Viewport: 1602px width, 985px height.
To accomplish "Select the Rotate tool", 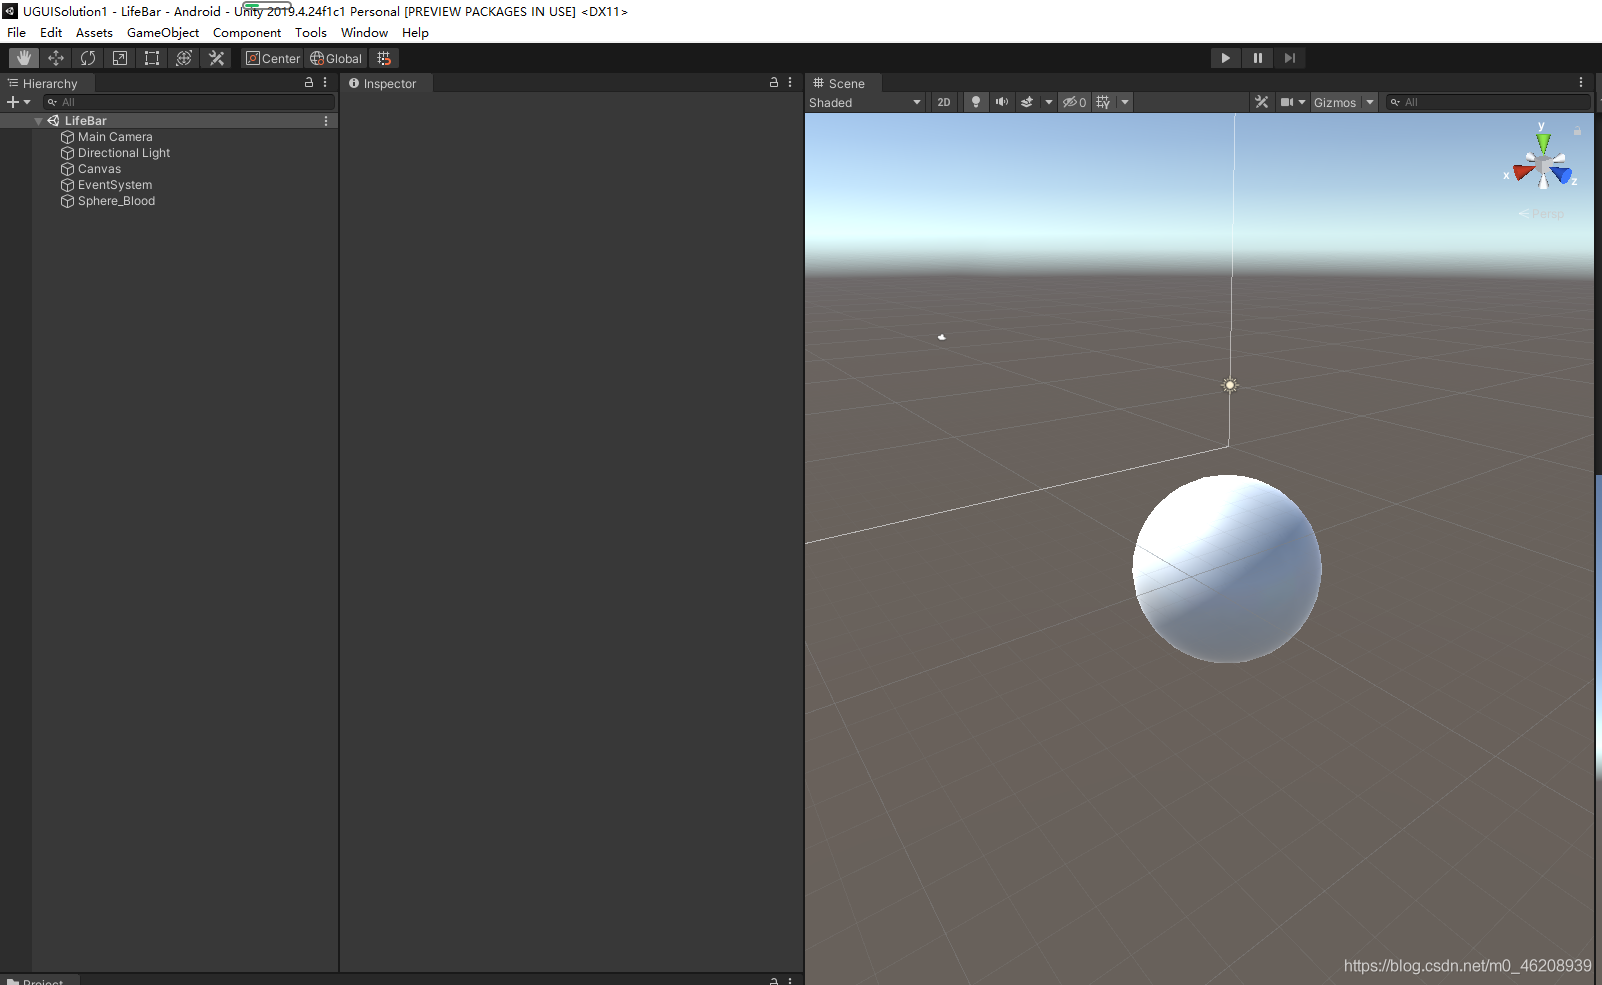I will coord(88,58).
